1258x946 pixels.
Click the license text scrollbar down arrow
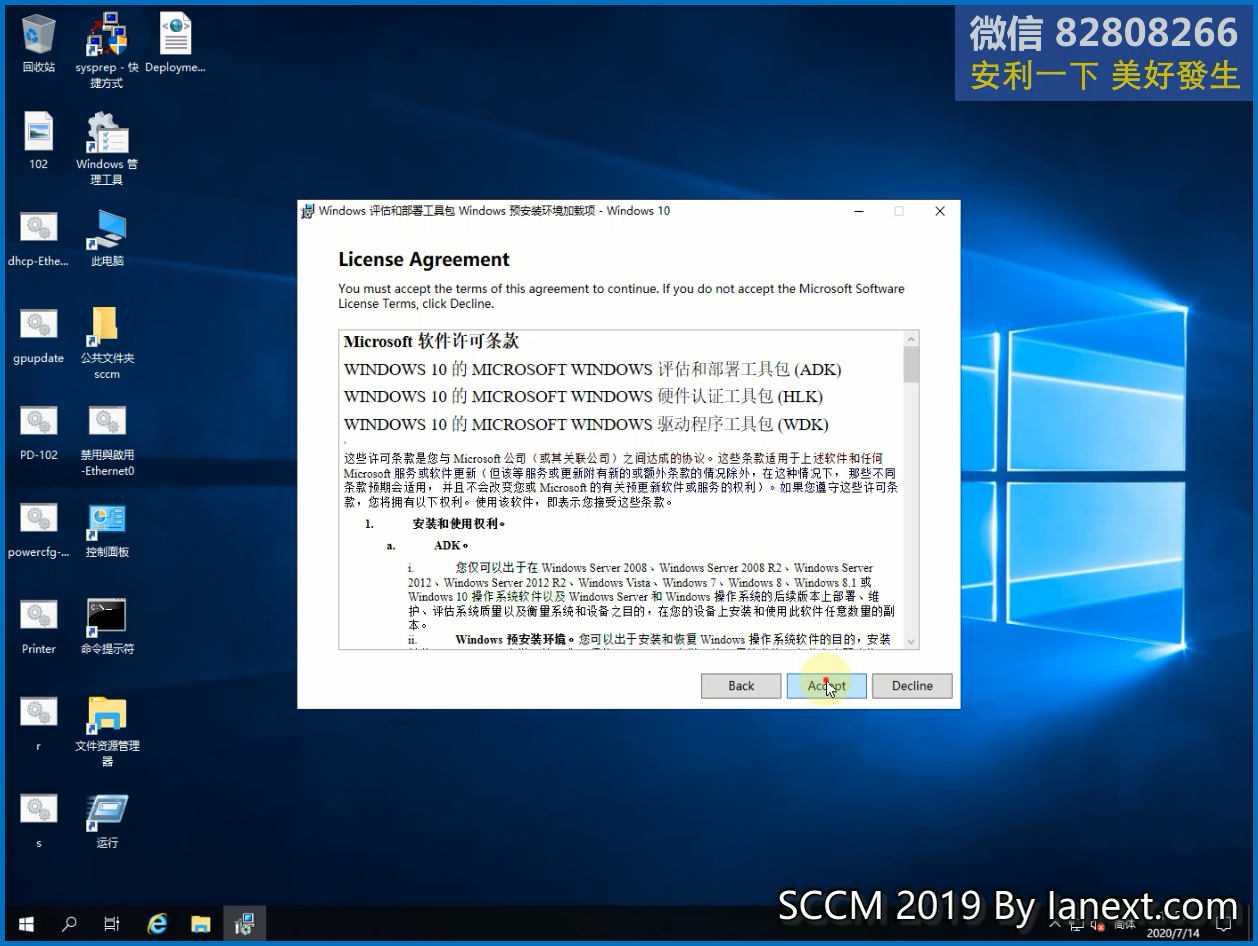[911, 641]
